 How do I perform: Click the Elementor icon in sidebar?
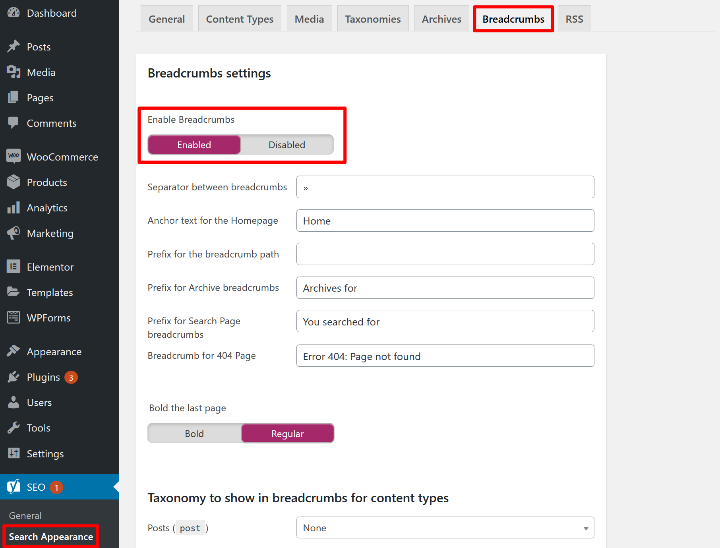click(x=13, y=267)
